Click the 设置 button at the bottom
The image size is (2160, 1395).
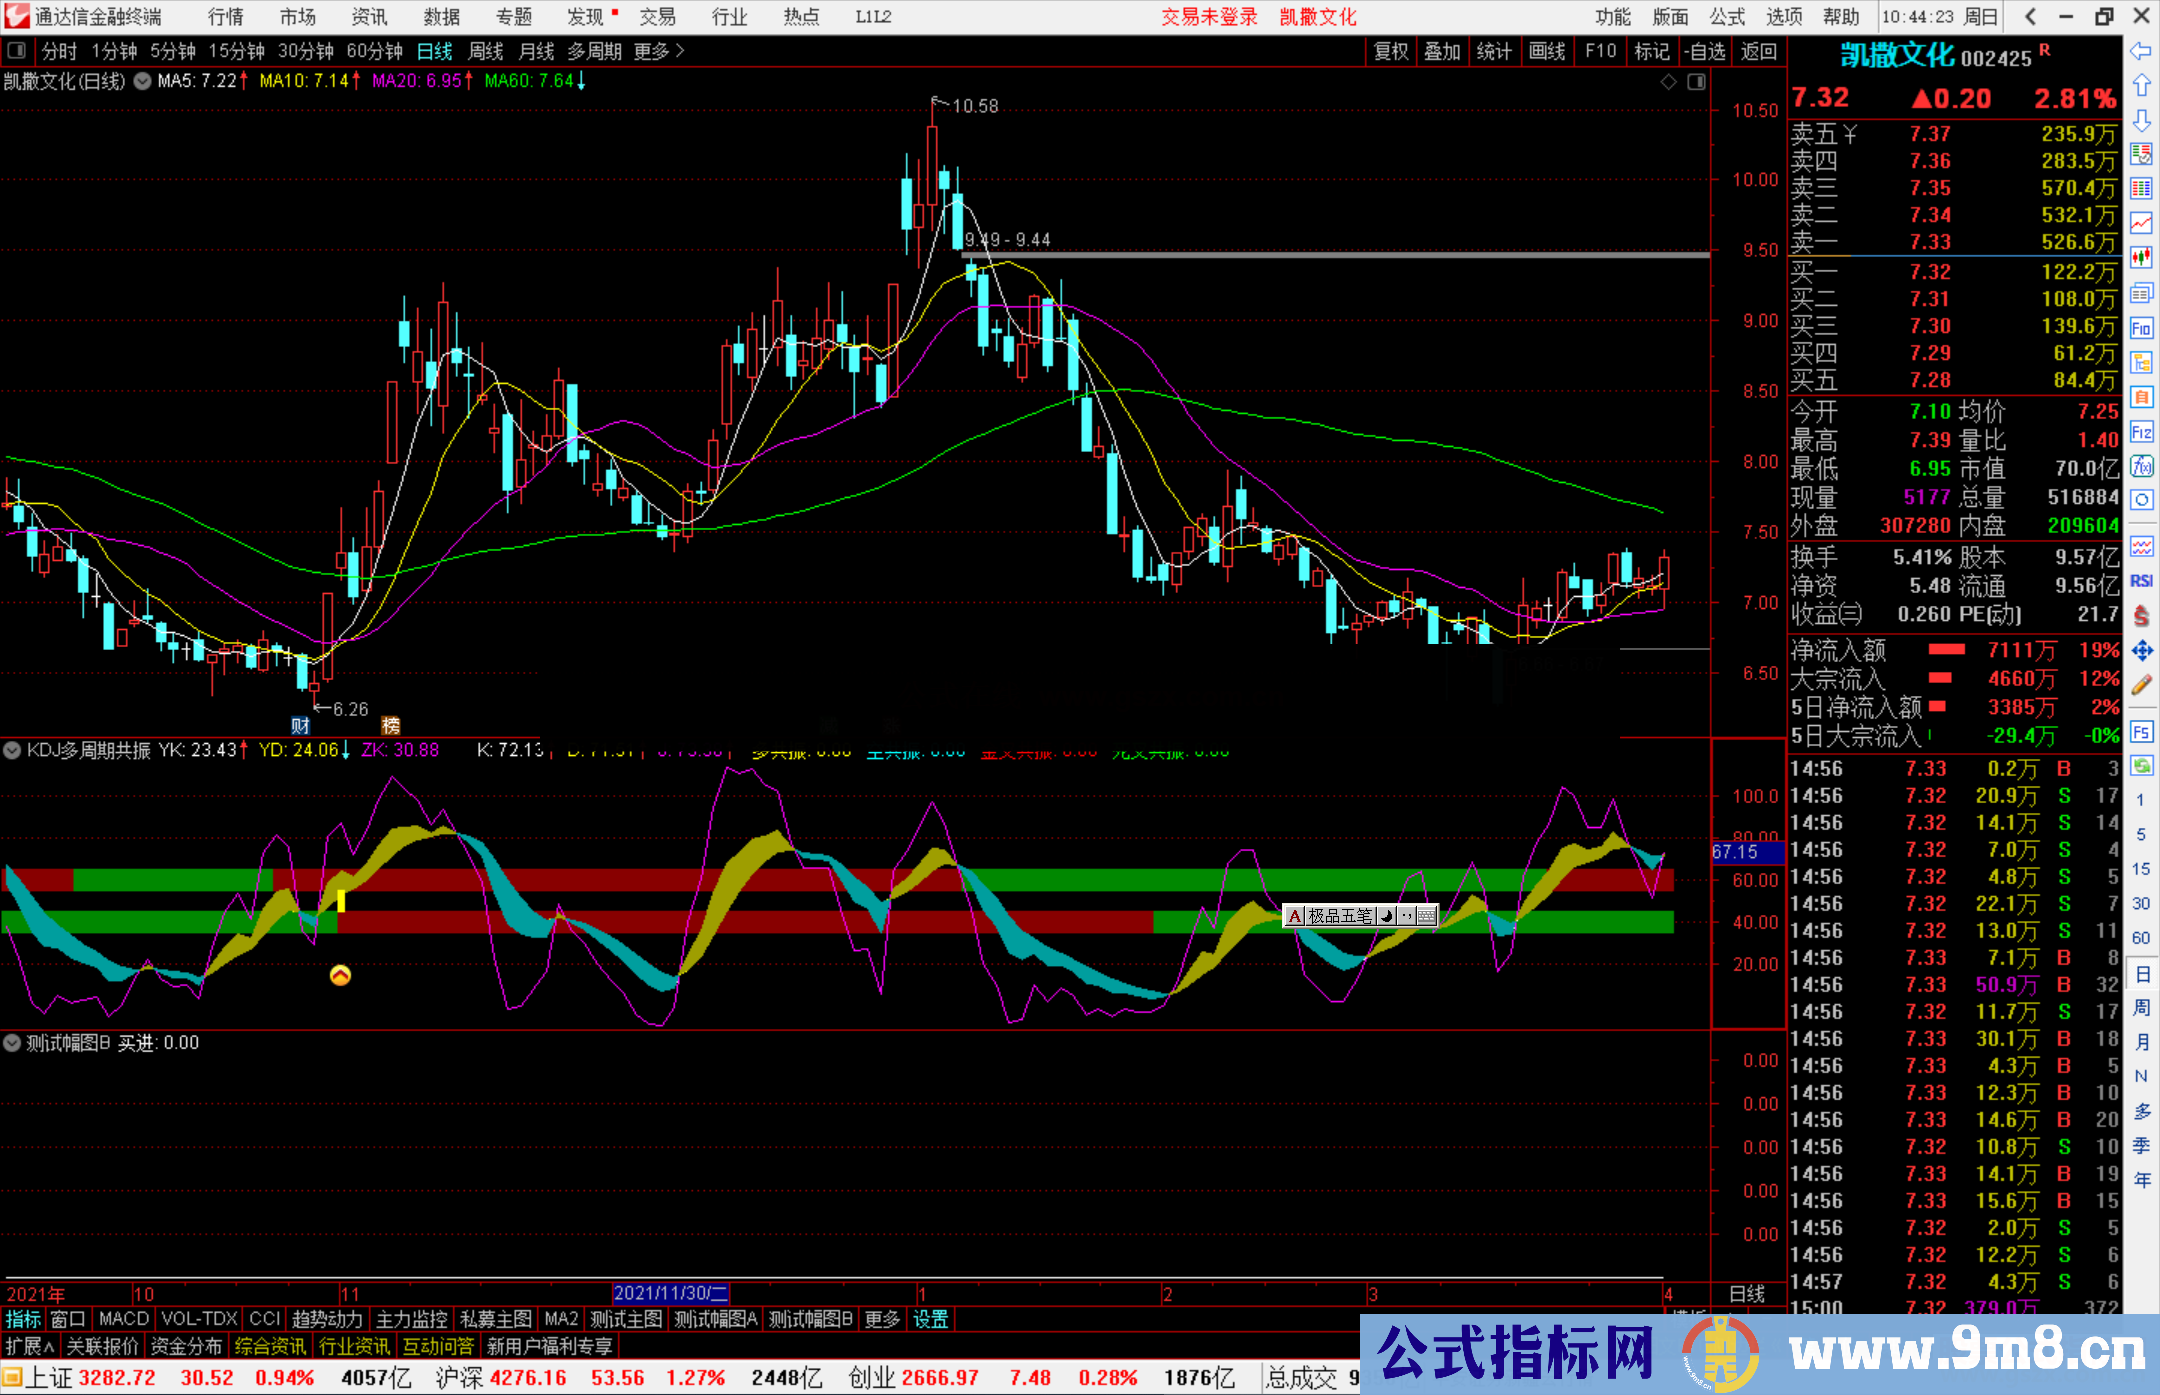[x=930, y=1319]
